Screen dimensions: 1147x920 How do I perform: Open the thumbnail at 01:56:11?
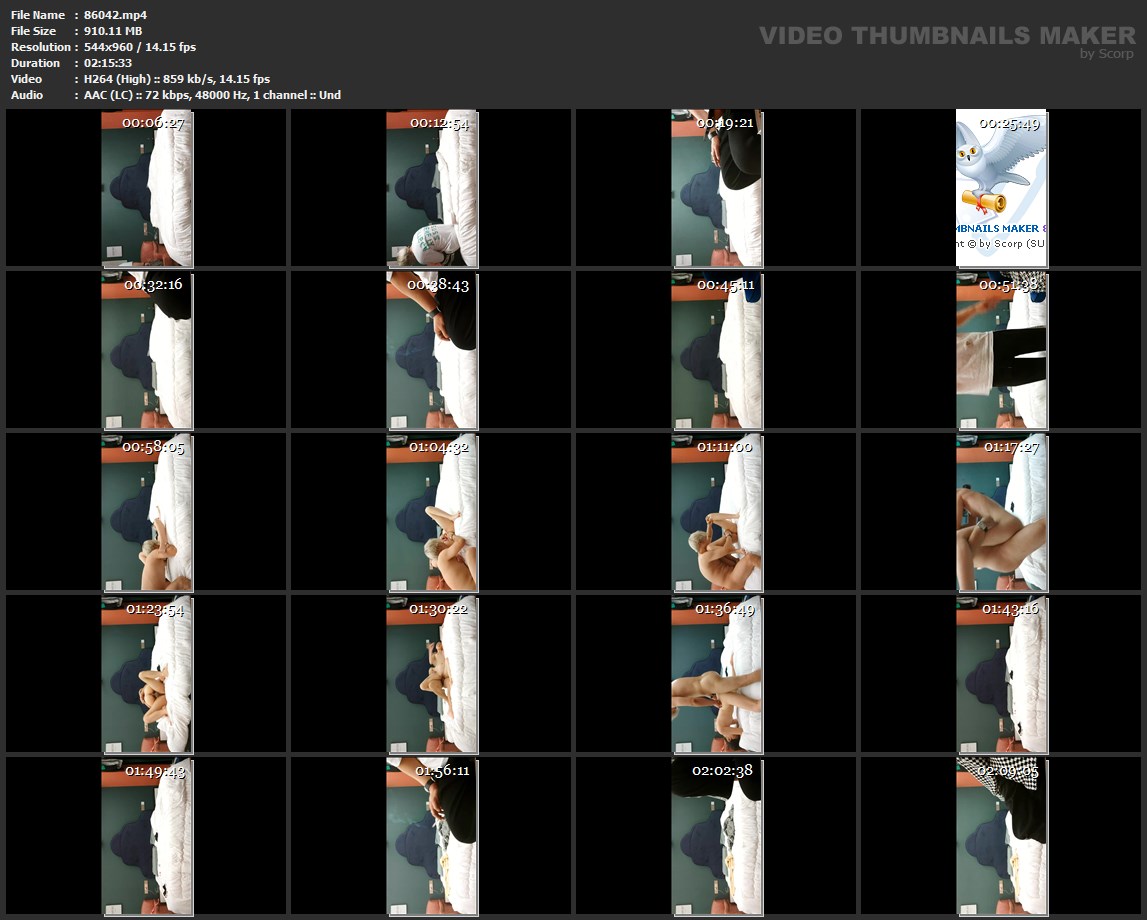pyautogui.click(x=431, y=836)
